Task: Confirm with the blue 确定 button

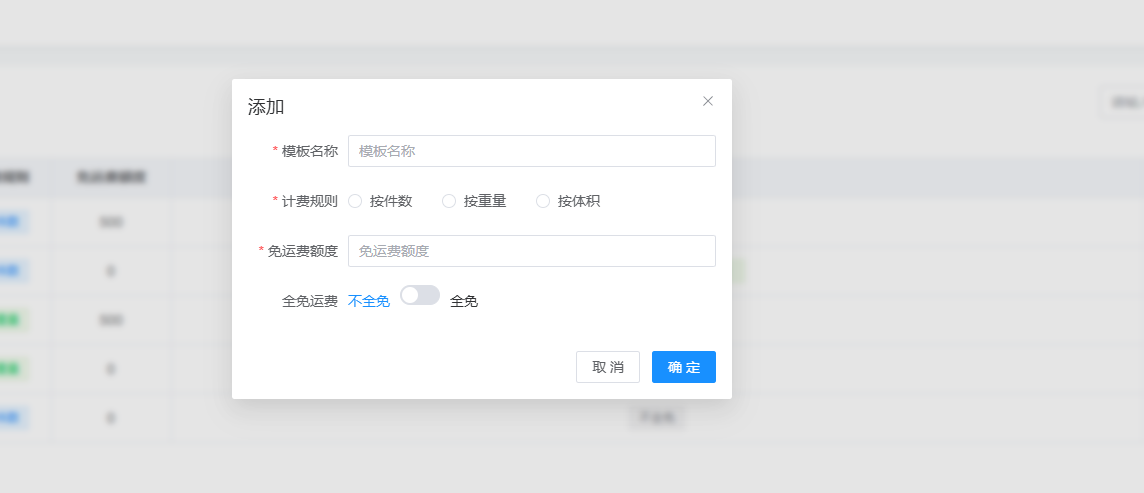Action: tap(683, 367)
